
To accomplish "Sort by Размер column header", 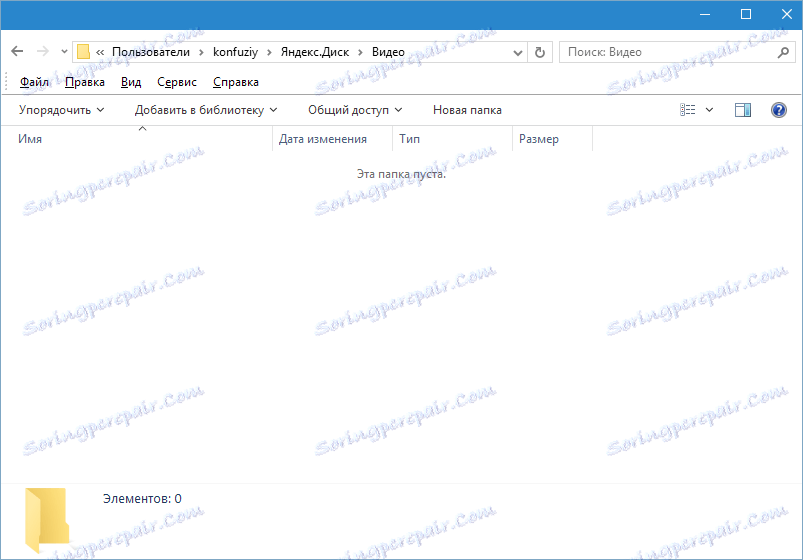I will coord(552,139).
